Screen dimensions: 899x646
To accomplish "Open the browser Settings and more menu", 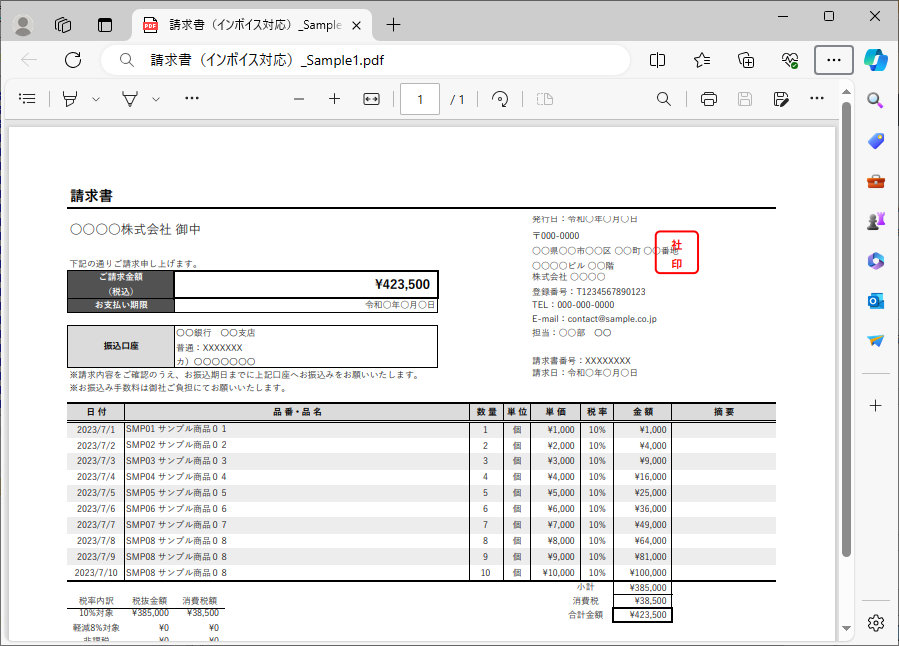I will [x=833, y=60].
